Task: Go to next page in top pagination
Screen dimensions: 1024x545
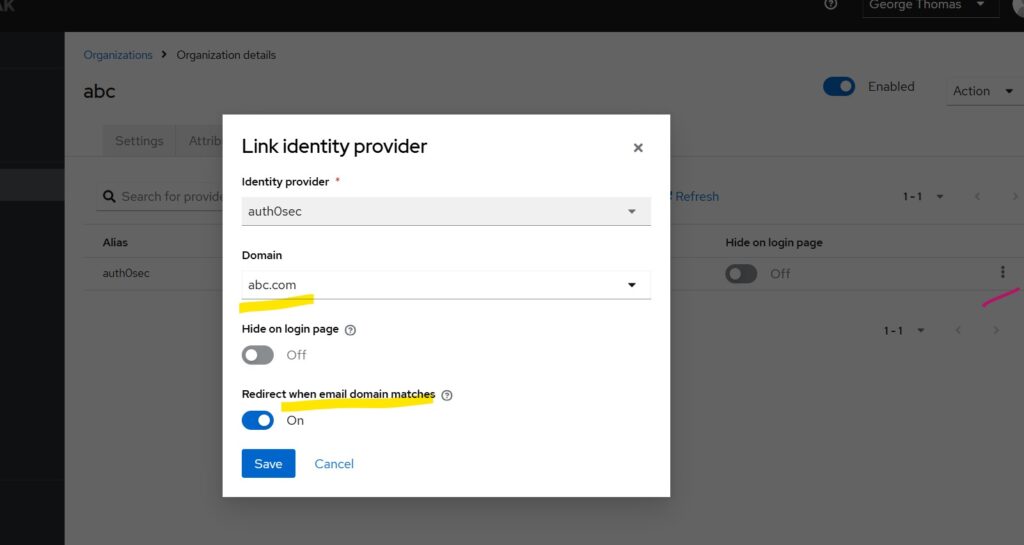Action: [x=1013, y=197]
